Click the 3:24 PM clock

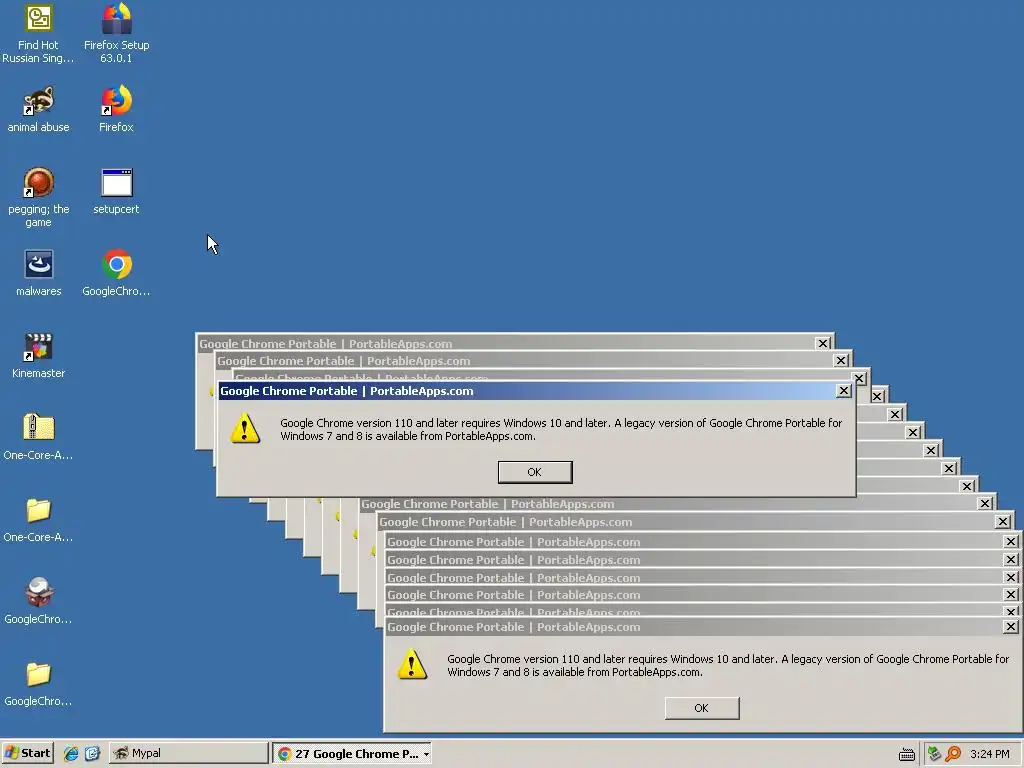(989, 754)
